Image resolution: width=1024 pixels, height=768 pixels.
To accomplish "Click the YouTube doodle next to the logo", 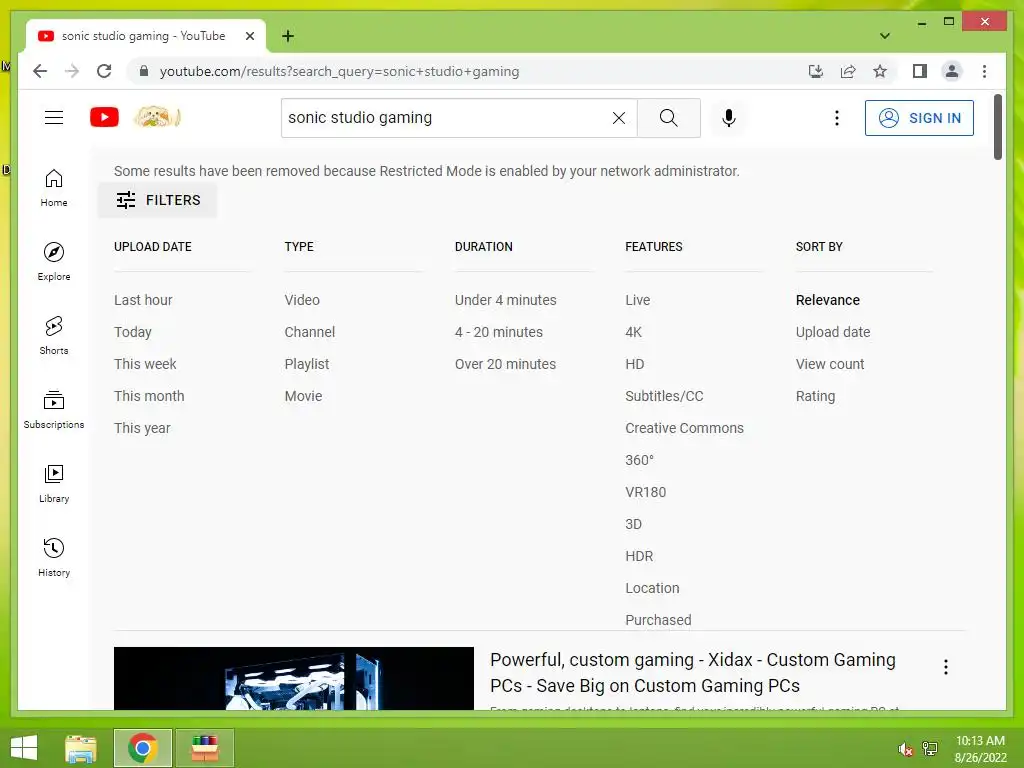I will pos(157,118).
